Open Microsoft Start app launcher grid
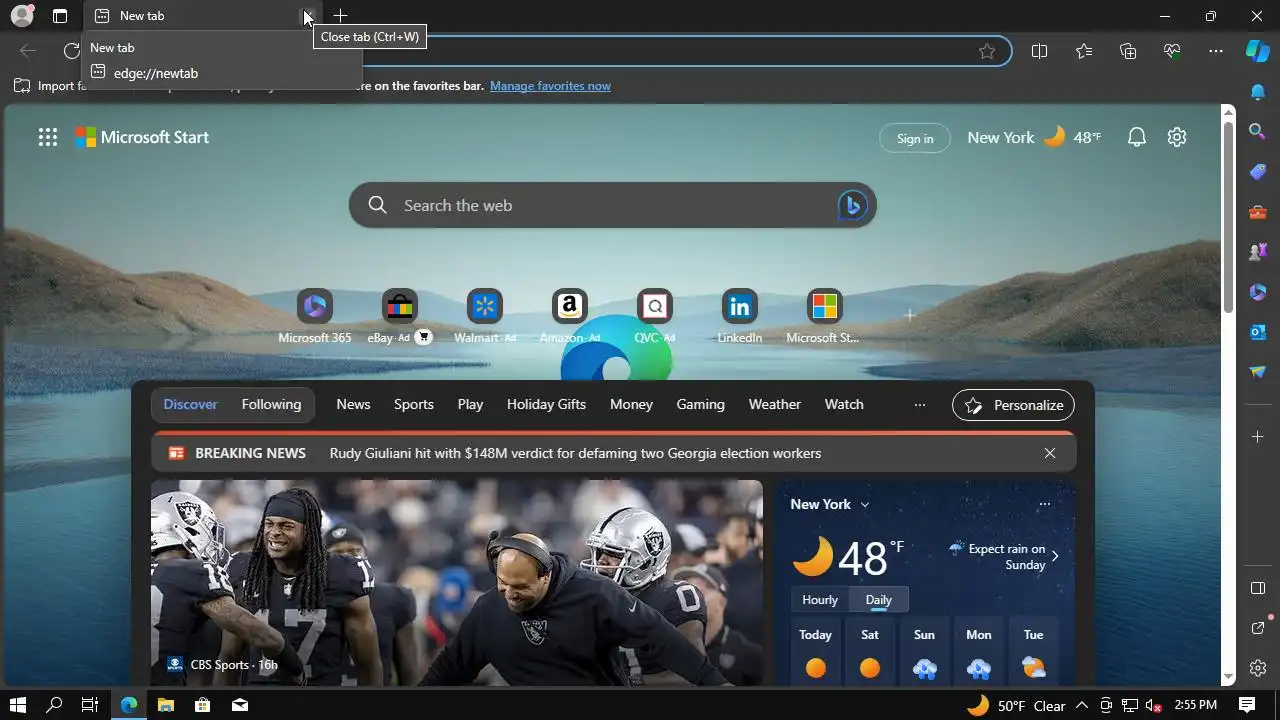 click(48, 138)
